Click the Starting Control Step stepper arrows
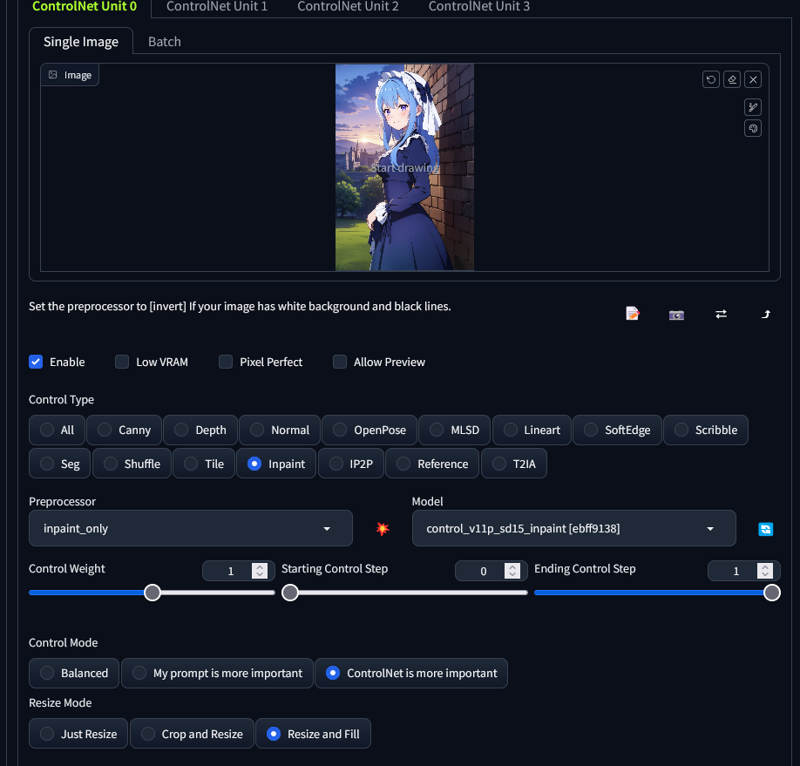This screenshot has width=800, height=766. 512,571
